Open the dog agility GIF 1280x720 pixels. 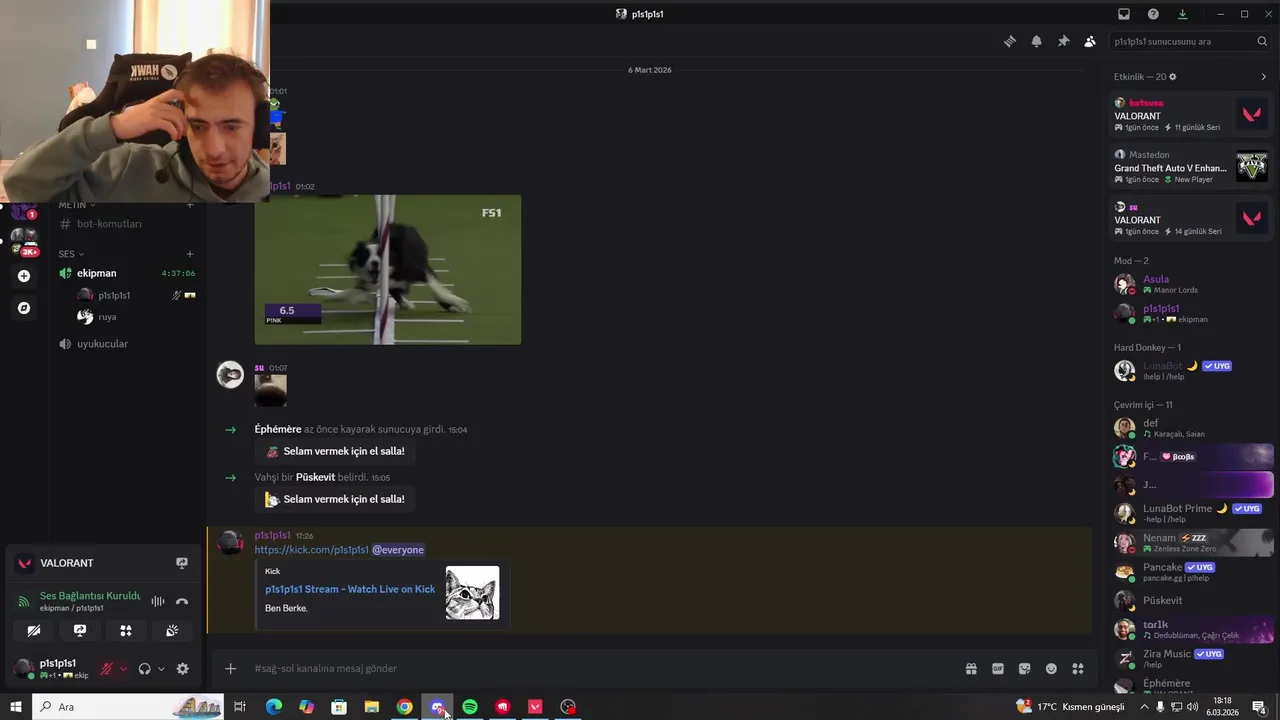388,270
